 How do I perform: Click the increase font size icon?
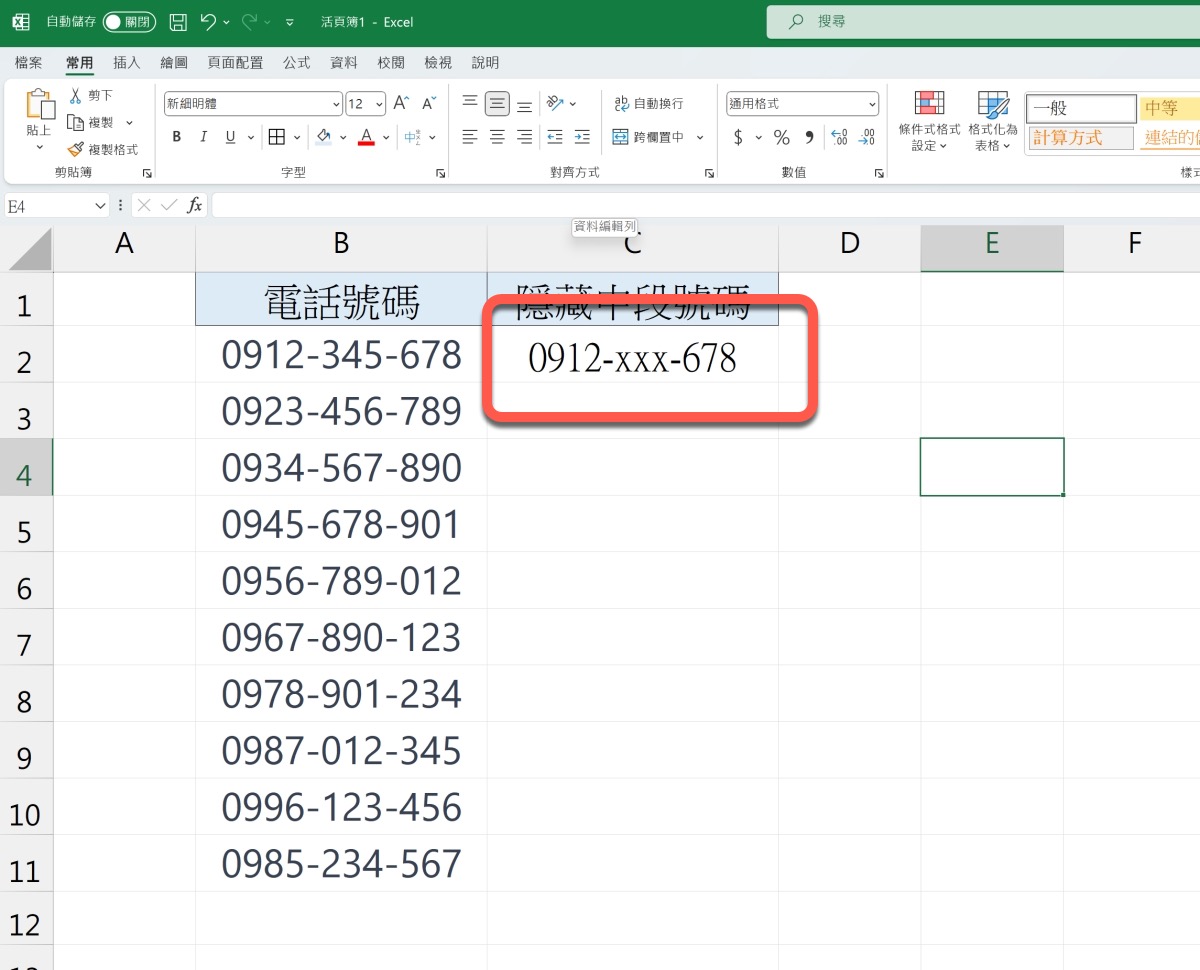[x=401, y=103]
